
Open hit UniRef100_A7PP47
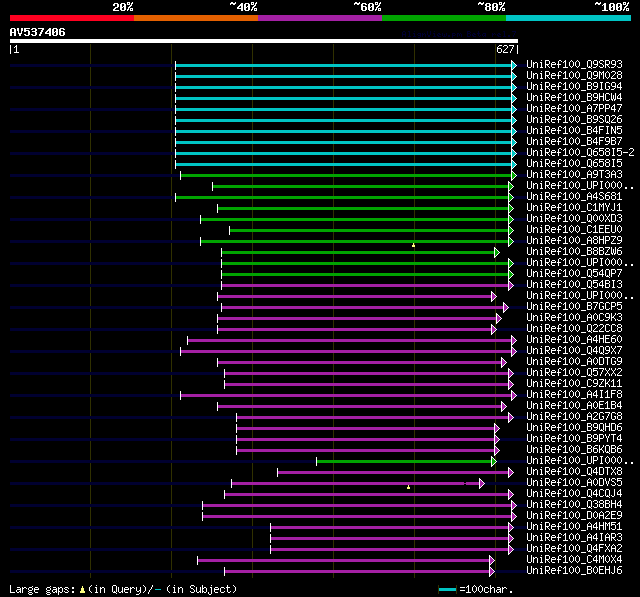click(x=574, y=109)
